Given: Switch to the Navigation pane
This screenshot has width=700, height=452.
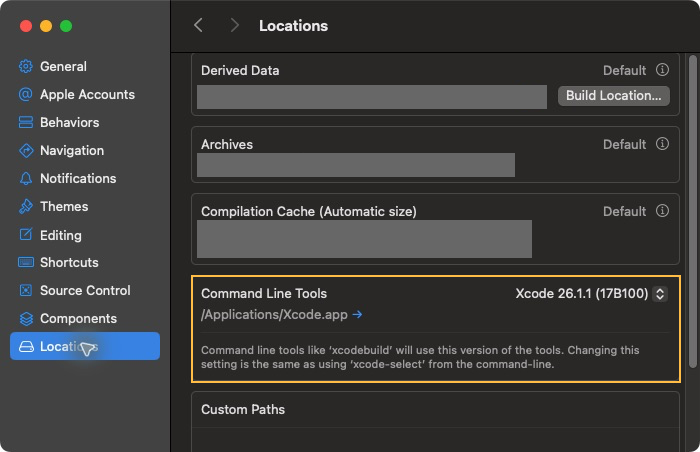Looking at the screenshot, I should (x=85, y=151).
